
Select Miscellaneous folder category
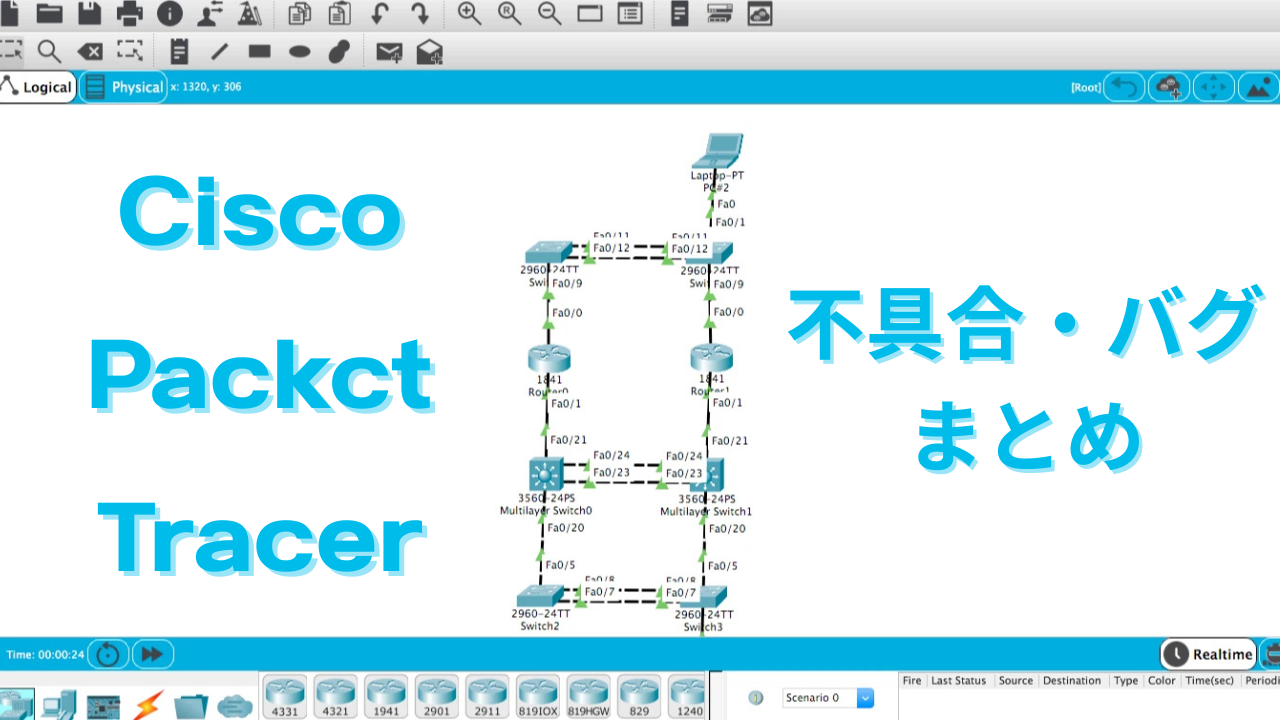click(192, 705)
